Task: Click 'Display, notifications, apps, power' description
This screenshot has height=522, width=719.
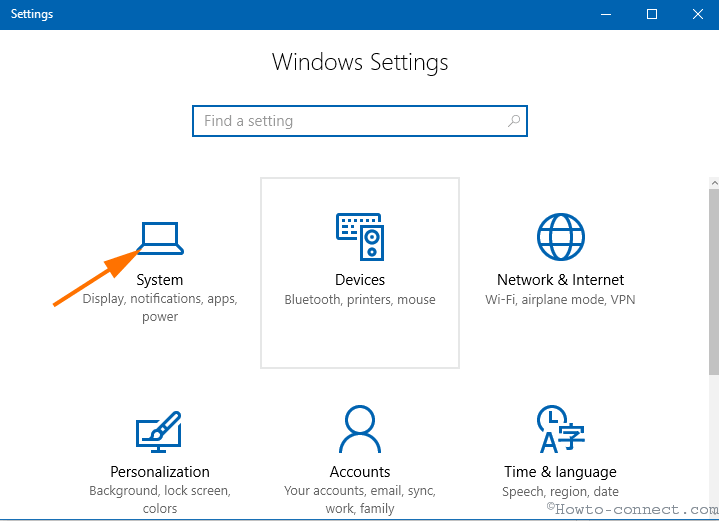Action: click(160, 308)
